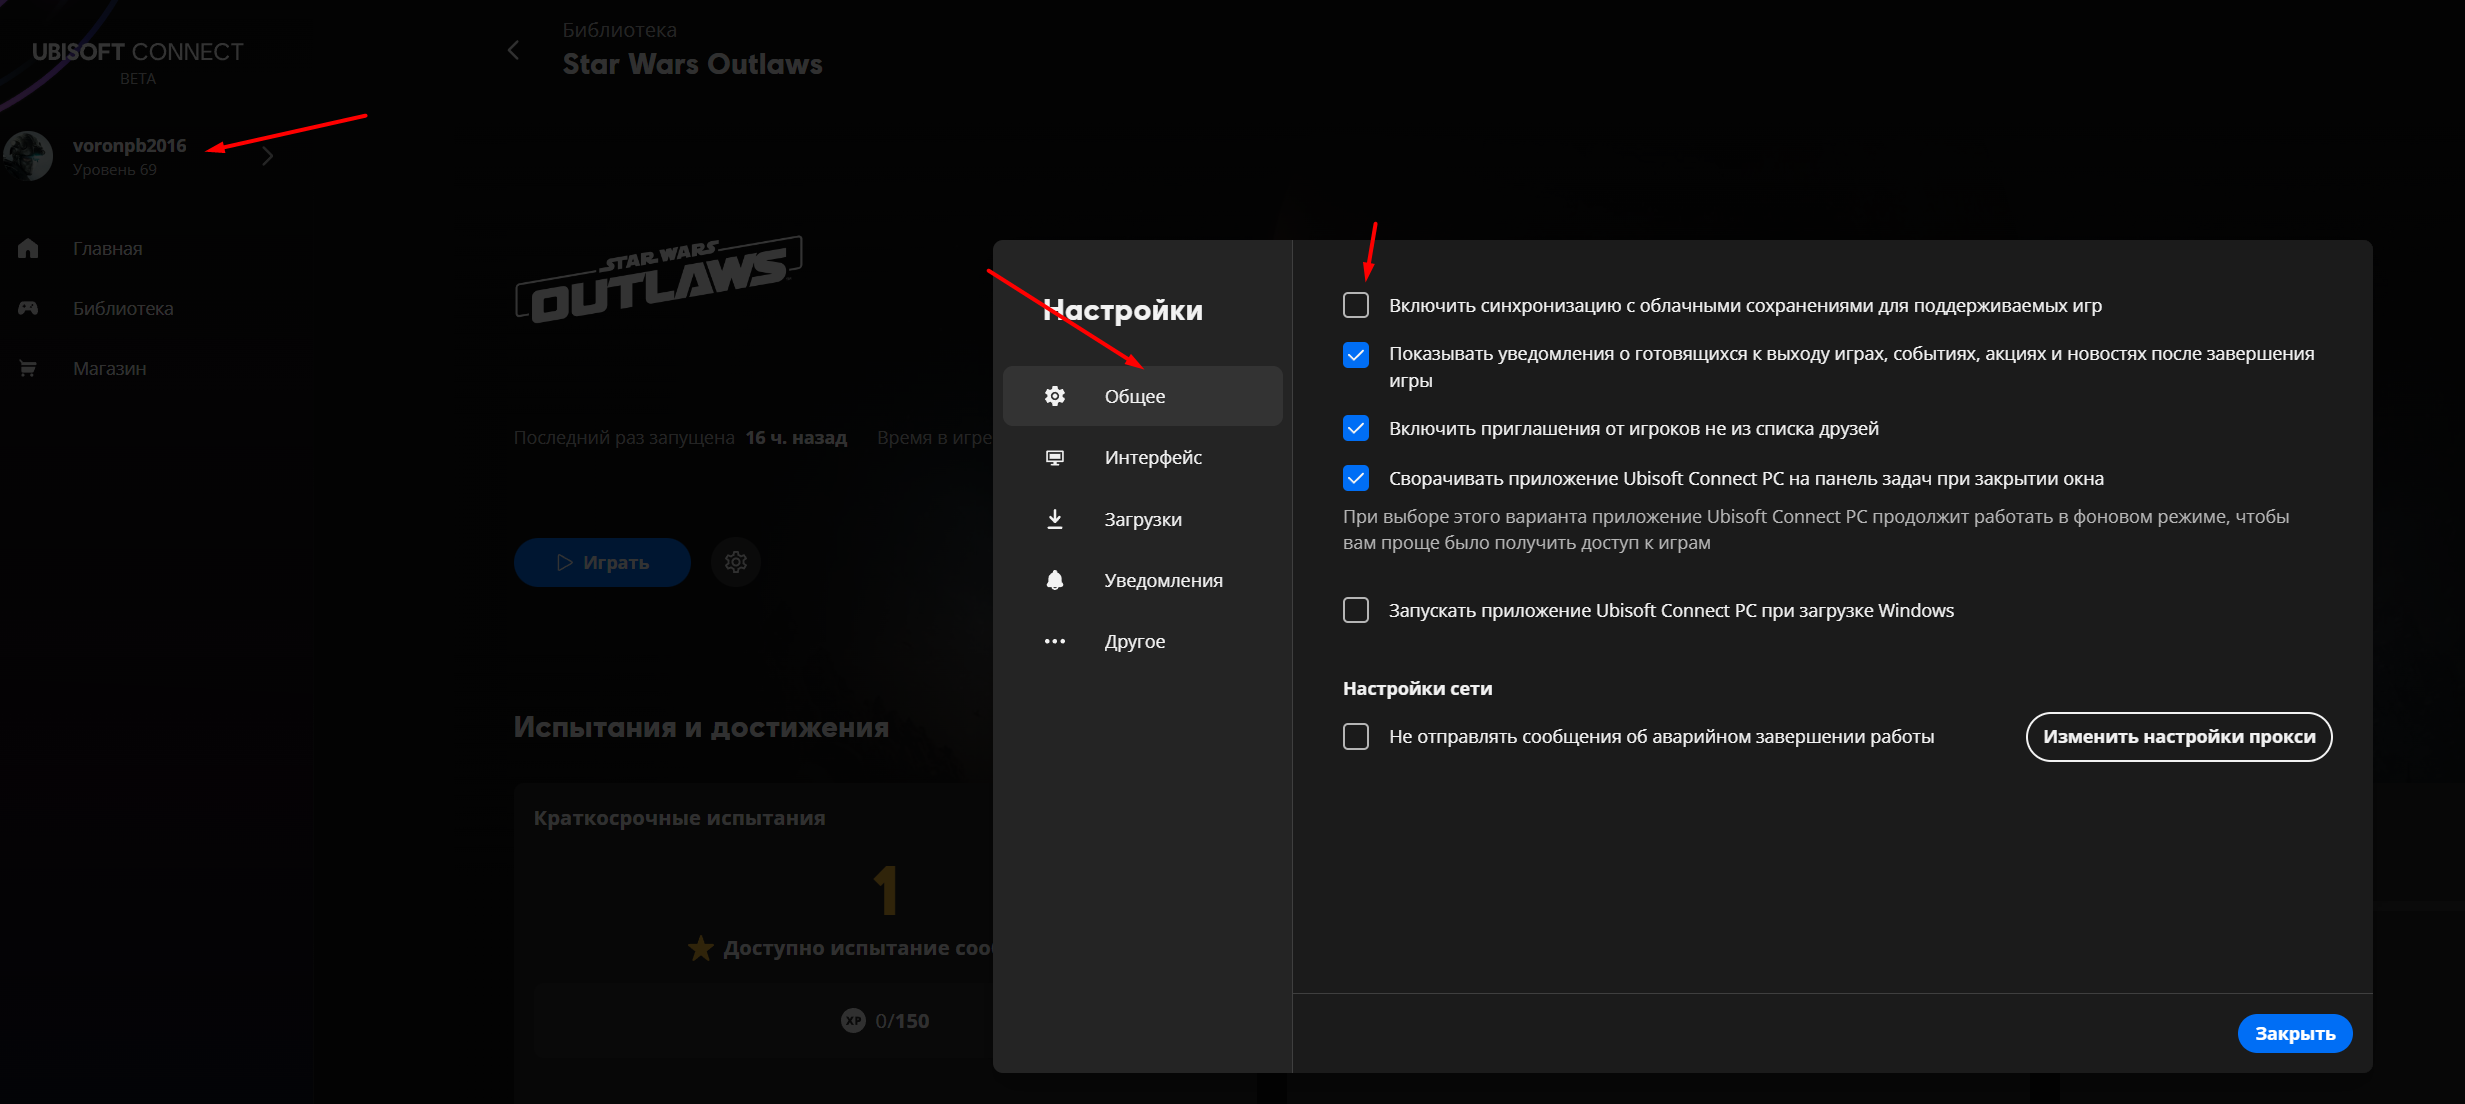Open game settings gear beside Играть
This screenshot has width=2465, height=1104.
click(x=735, y=562)
